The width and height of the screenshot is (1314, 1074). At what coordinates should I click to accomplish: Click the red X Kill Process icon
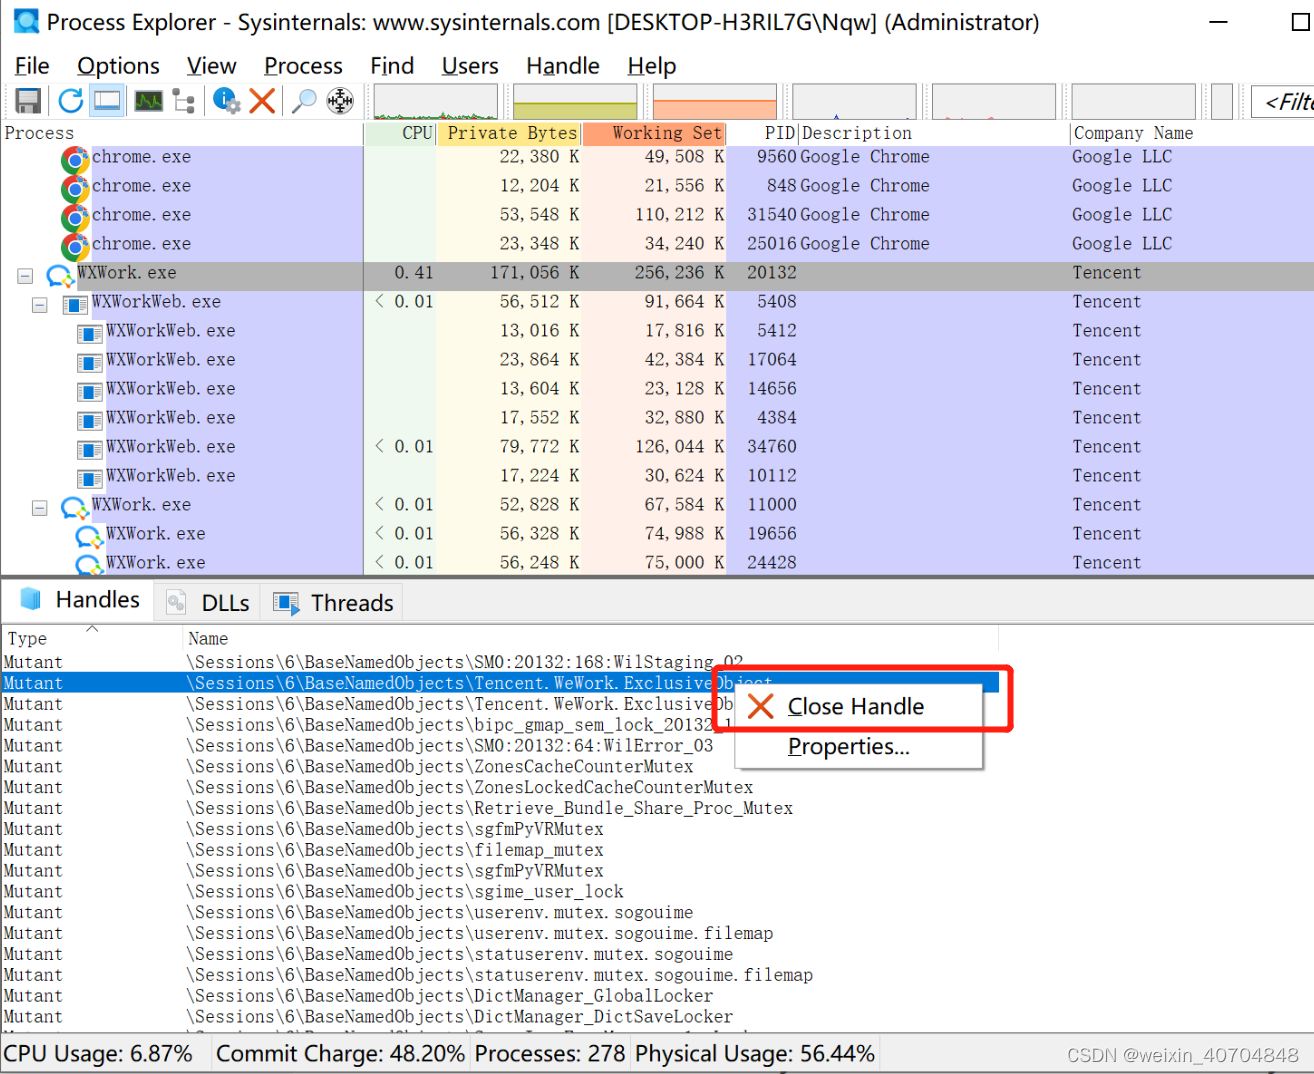(262, 101)
